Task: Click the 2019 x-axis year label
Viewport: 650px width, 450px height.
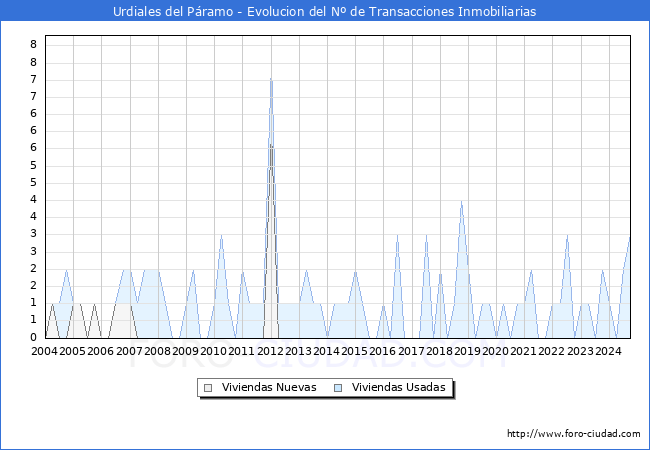Action: coord(467,351)
